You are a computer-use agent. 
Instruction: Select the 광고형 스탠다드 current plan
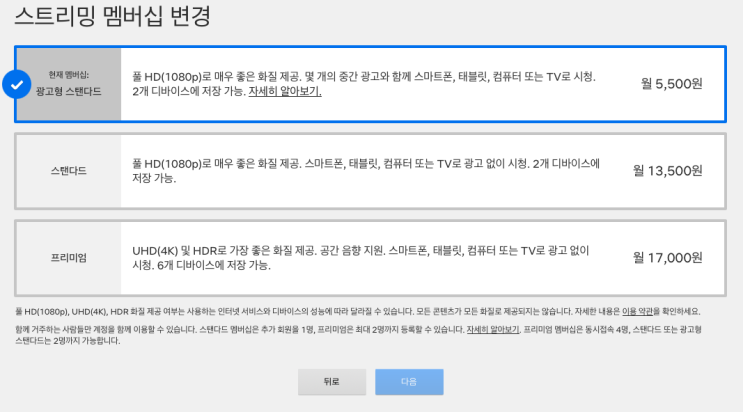(371, 84)
